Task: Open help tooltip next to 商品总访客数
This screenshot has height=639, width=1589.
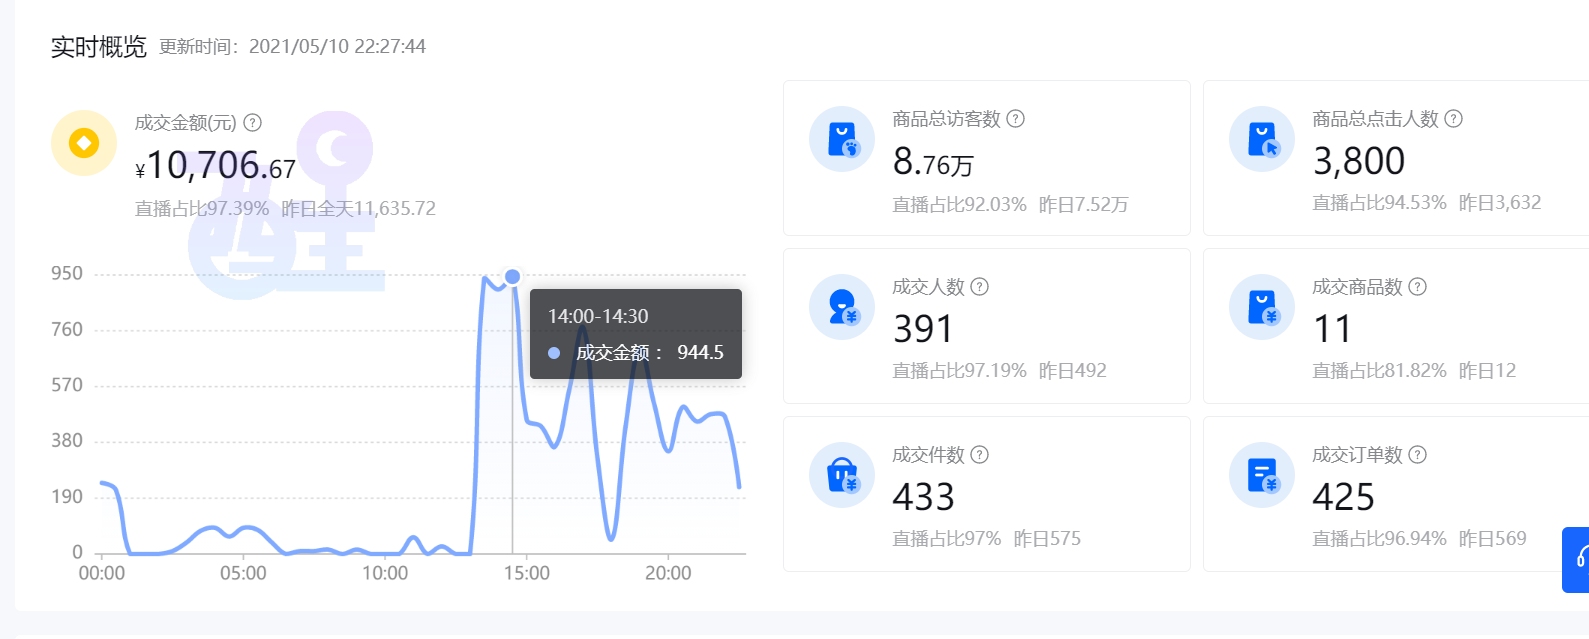Action: (x=1015, y=119)
